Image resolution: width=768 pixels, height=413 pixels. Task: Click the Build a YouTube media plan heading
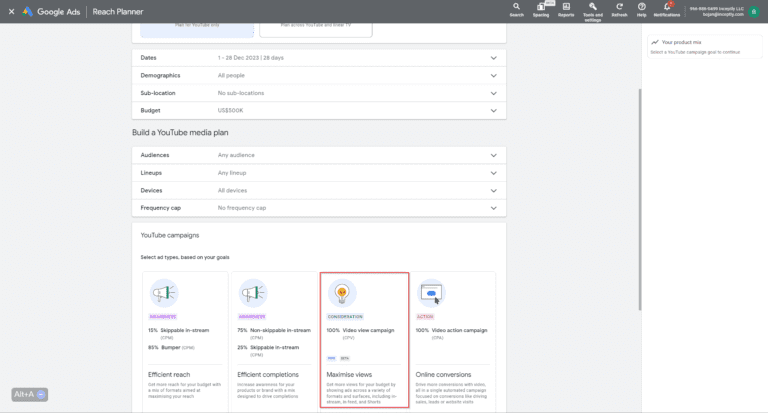tap(180, 133)
